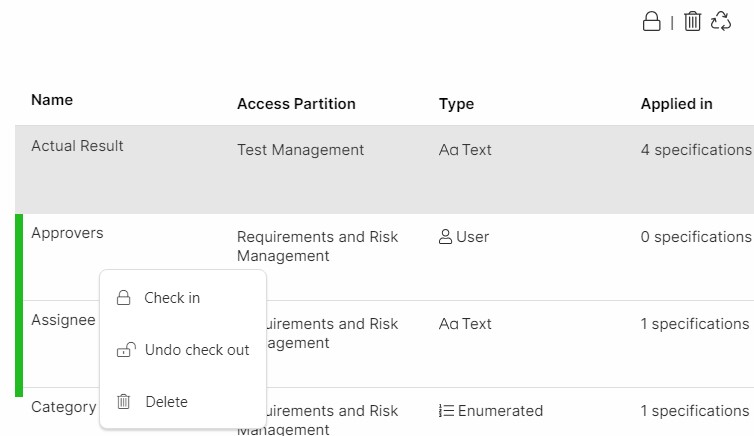This screenshot has height=436, width=754.
Task: Click the trash icon beside Delete
Action: tap(124, 402)
